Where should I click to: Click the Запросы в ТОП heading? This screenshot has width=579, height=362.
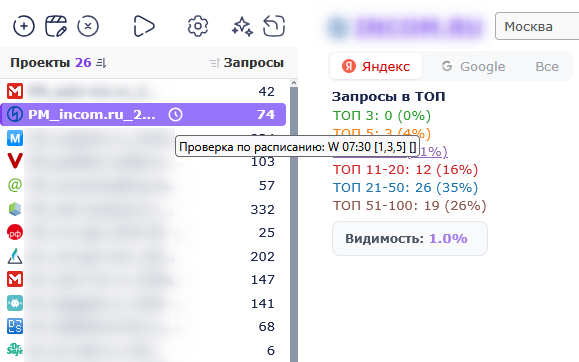(x=388, y=97)
